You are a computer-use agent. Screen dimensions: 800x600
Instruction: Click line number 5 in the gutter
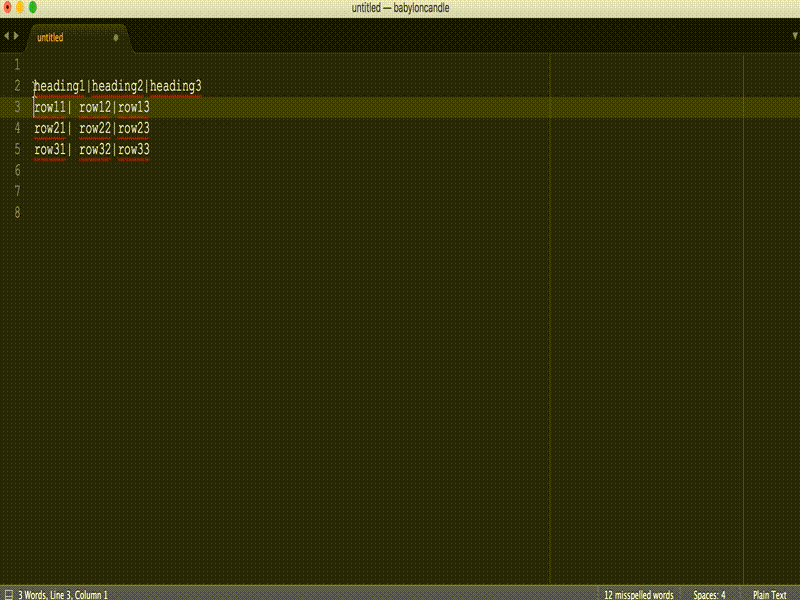(17, 149)
